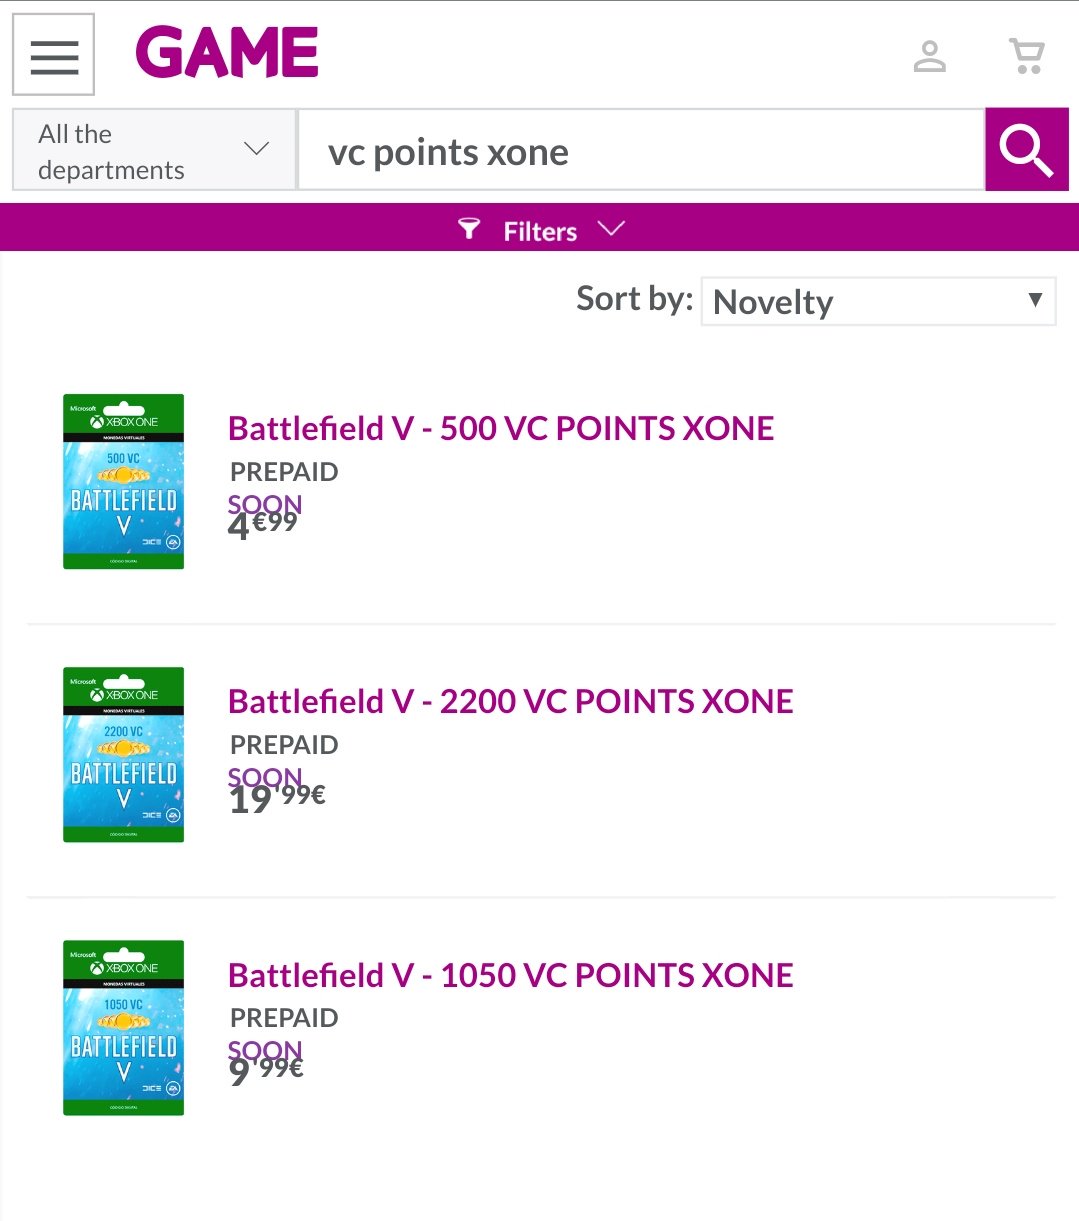Expand the All the departments dropdown
This screenshot has width=1079, height=1221.
[x=154, y=151]
